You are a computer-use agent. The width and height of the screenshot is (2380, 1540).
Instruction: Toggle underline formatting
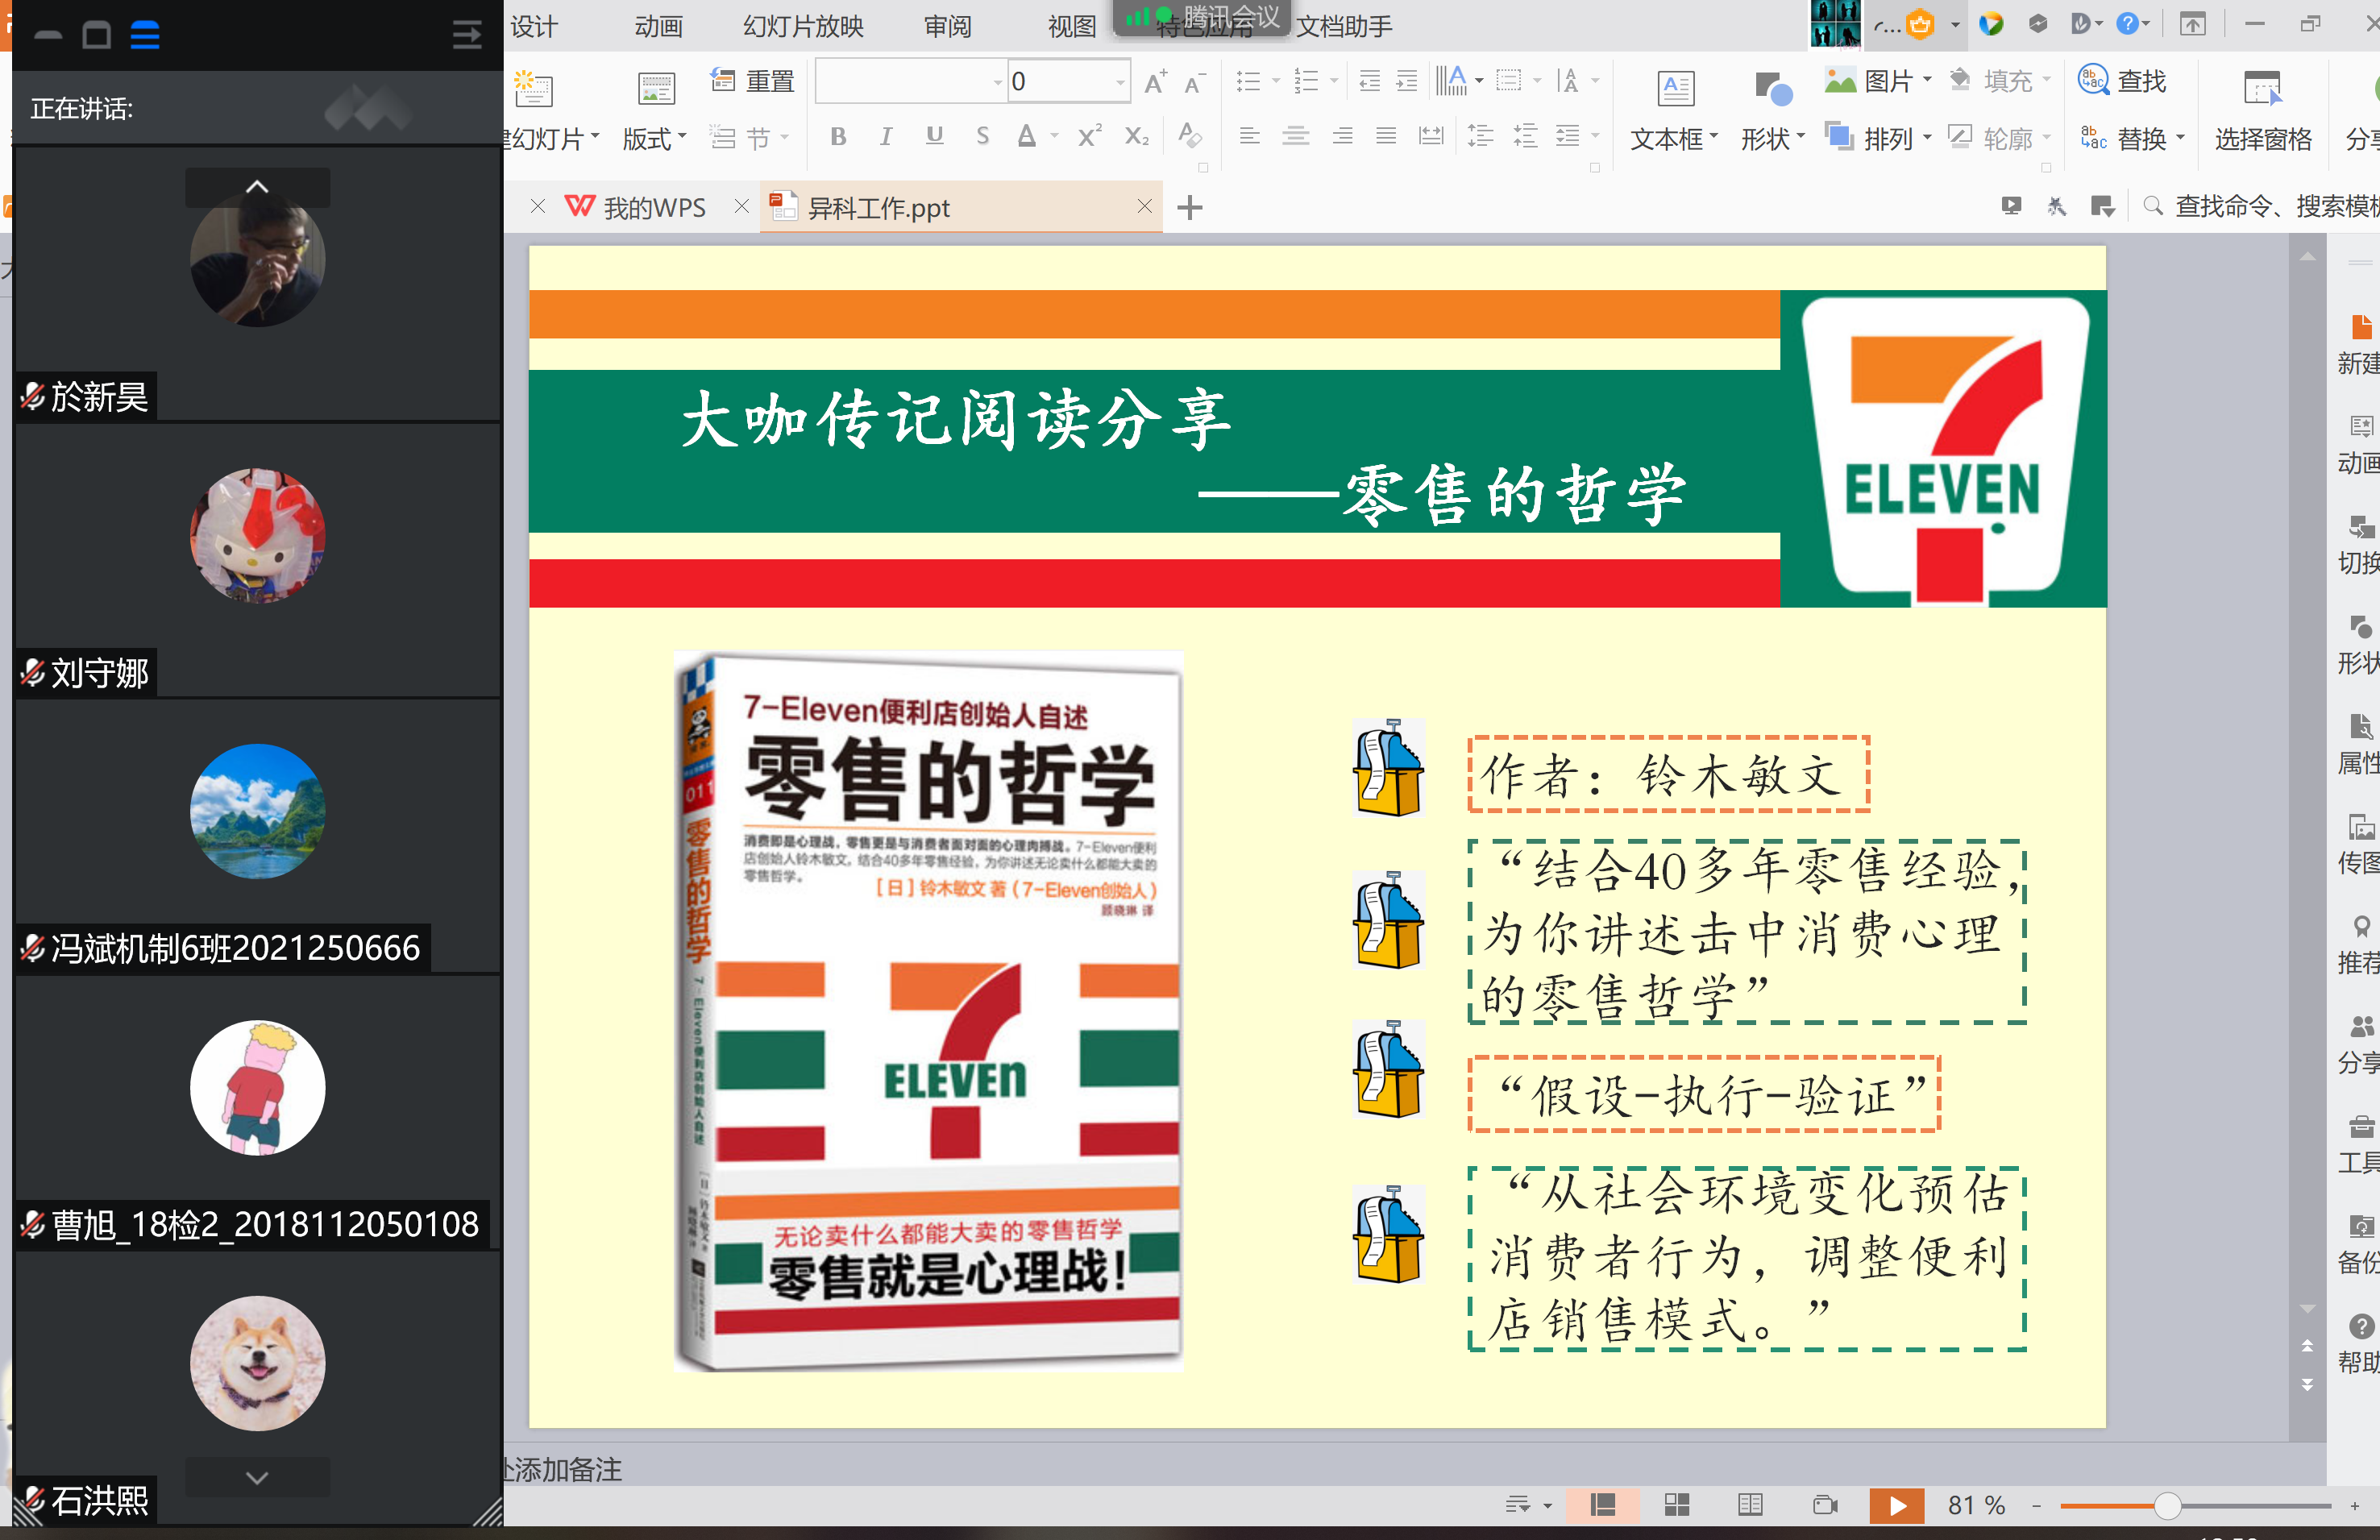tap(934, 138)
